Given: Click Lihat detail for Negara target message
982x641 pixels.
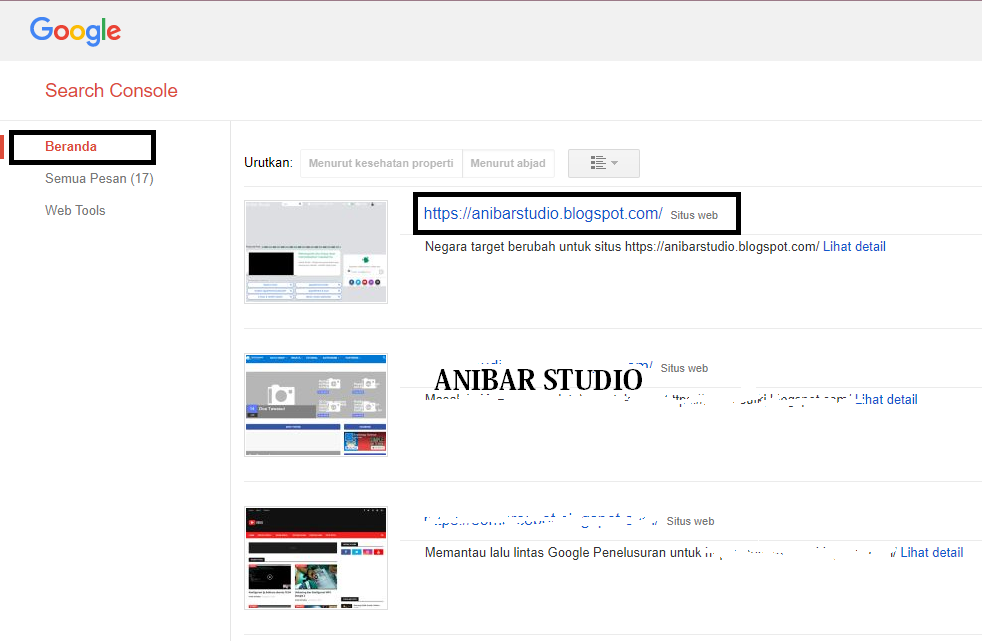Looking at the screenshot, I should (x=854, y=247).
